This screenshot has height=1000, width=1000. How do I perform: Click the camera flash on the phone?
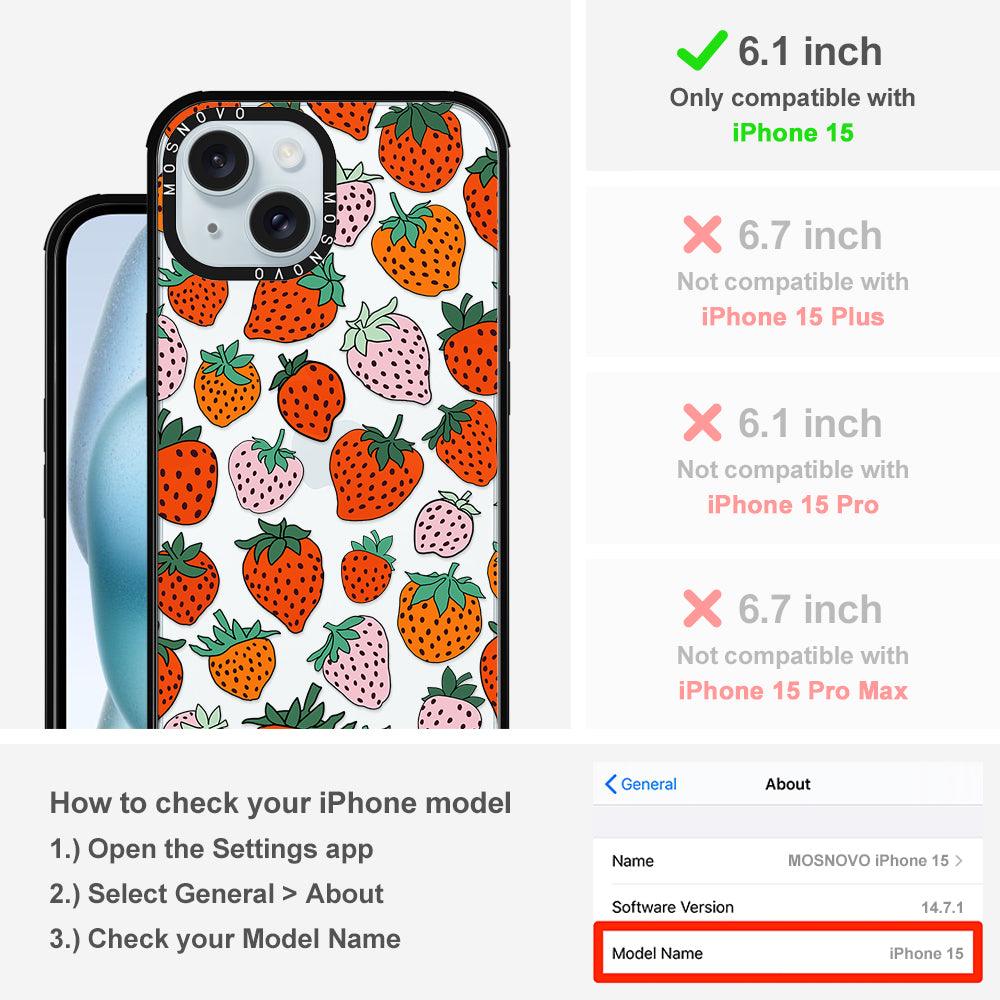coord(286,152)
